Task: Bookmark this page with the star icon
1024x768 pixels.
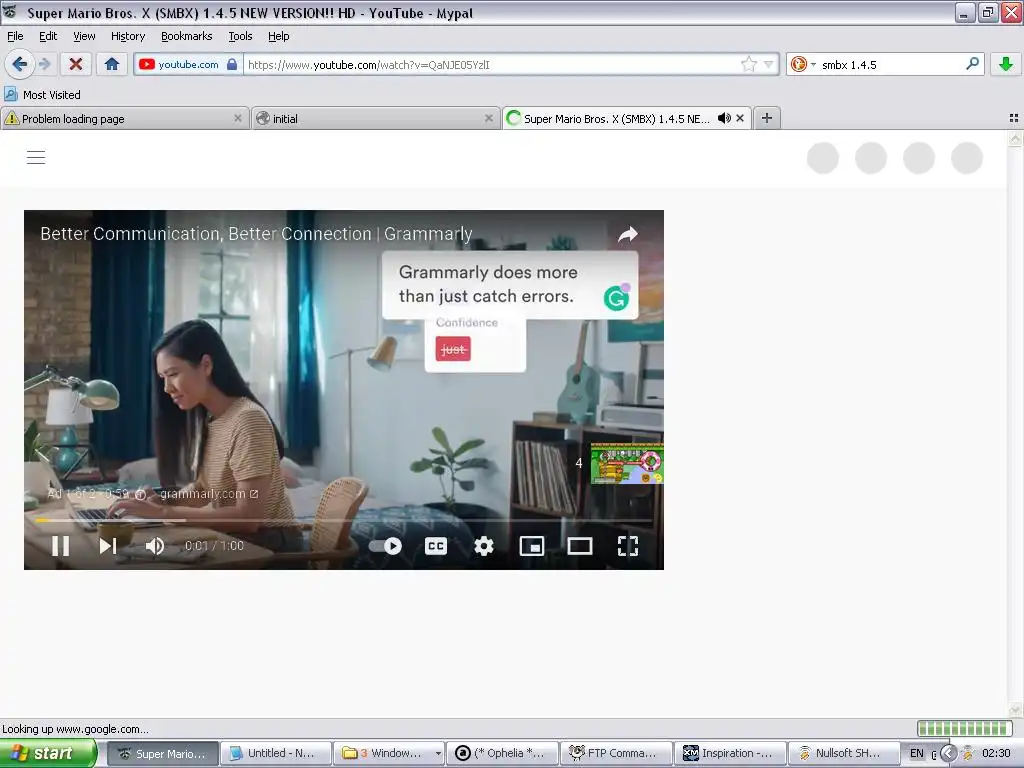Action: (x=748, y=64)
